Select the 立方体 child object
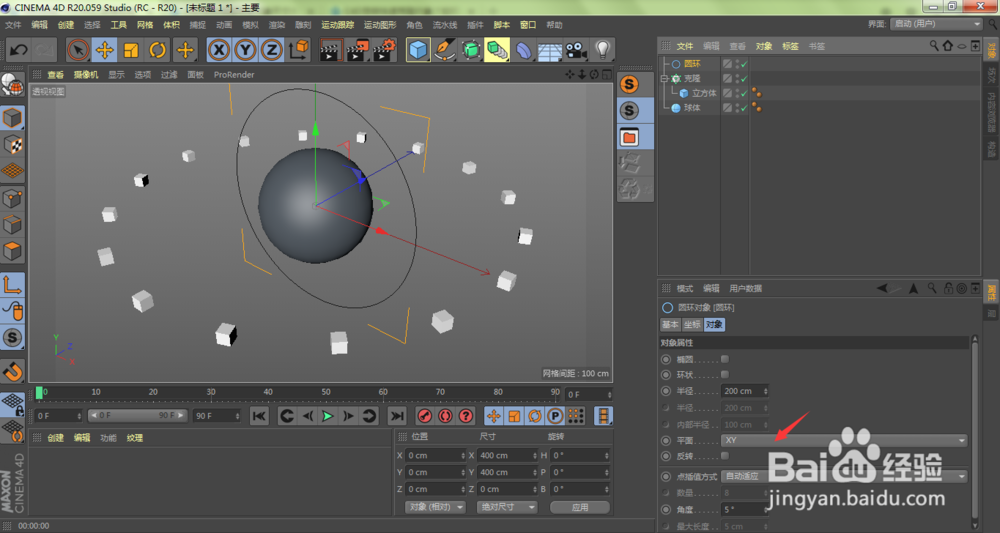 [x=704, y=93]
